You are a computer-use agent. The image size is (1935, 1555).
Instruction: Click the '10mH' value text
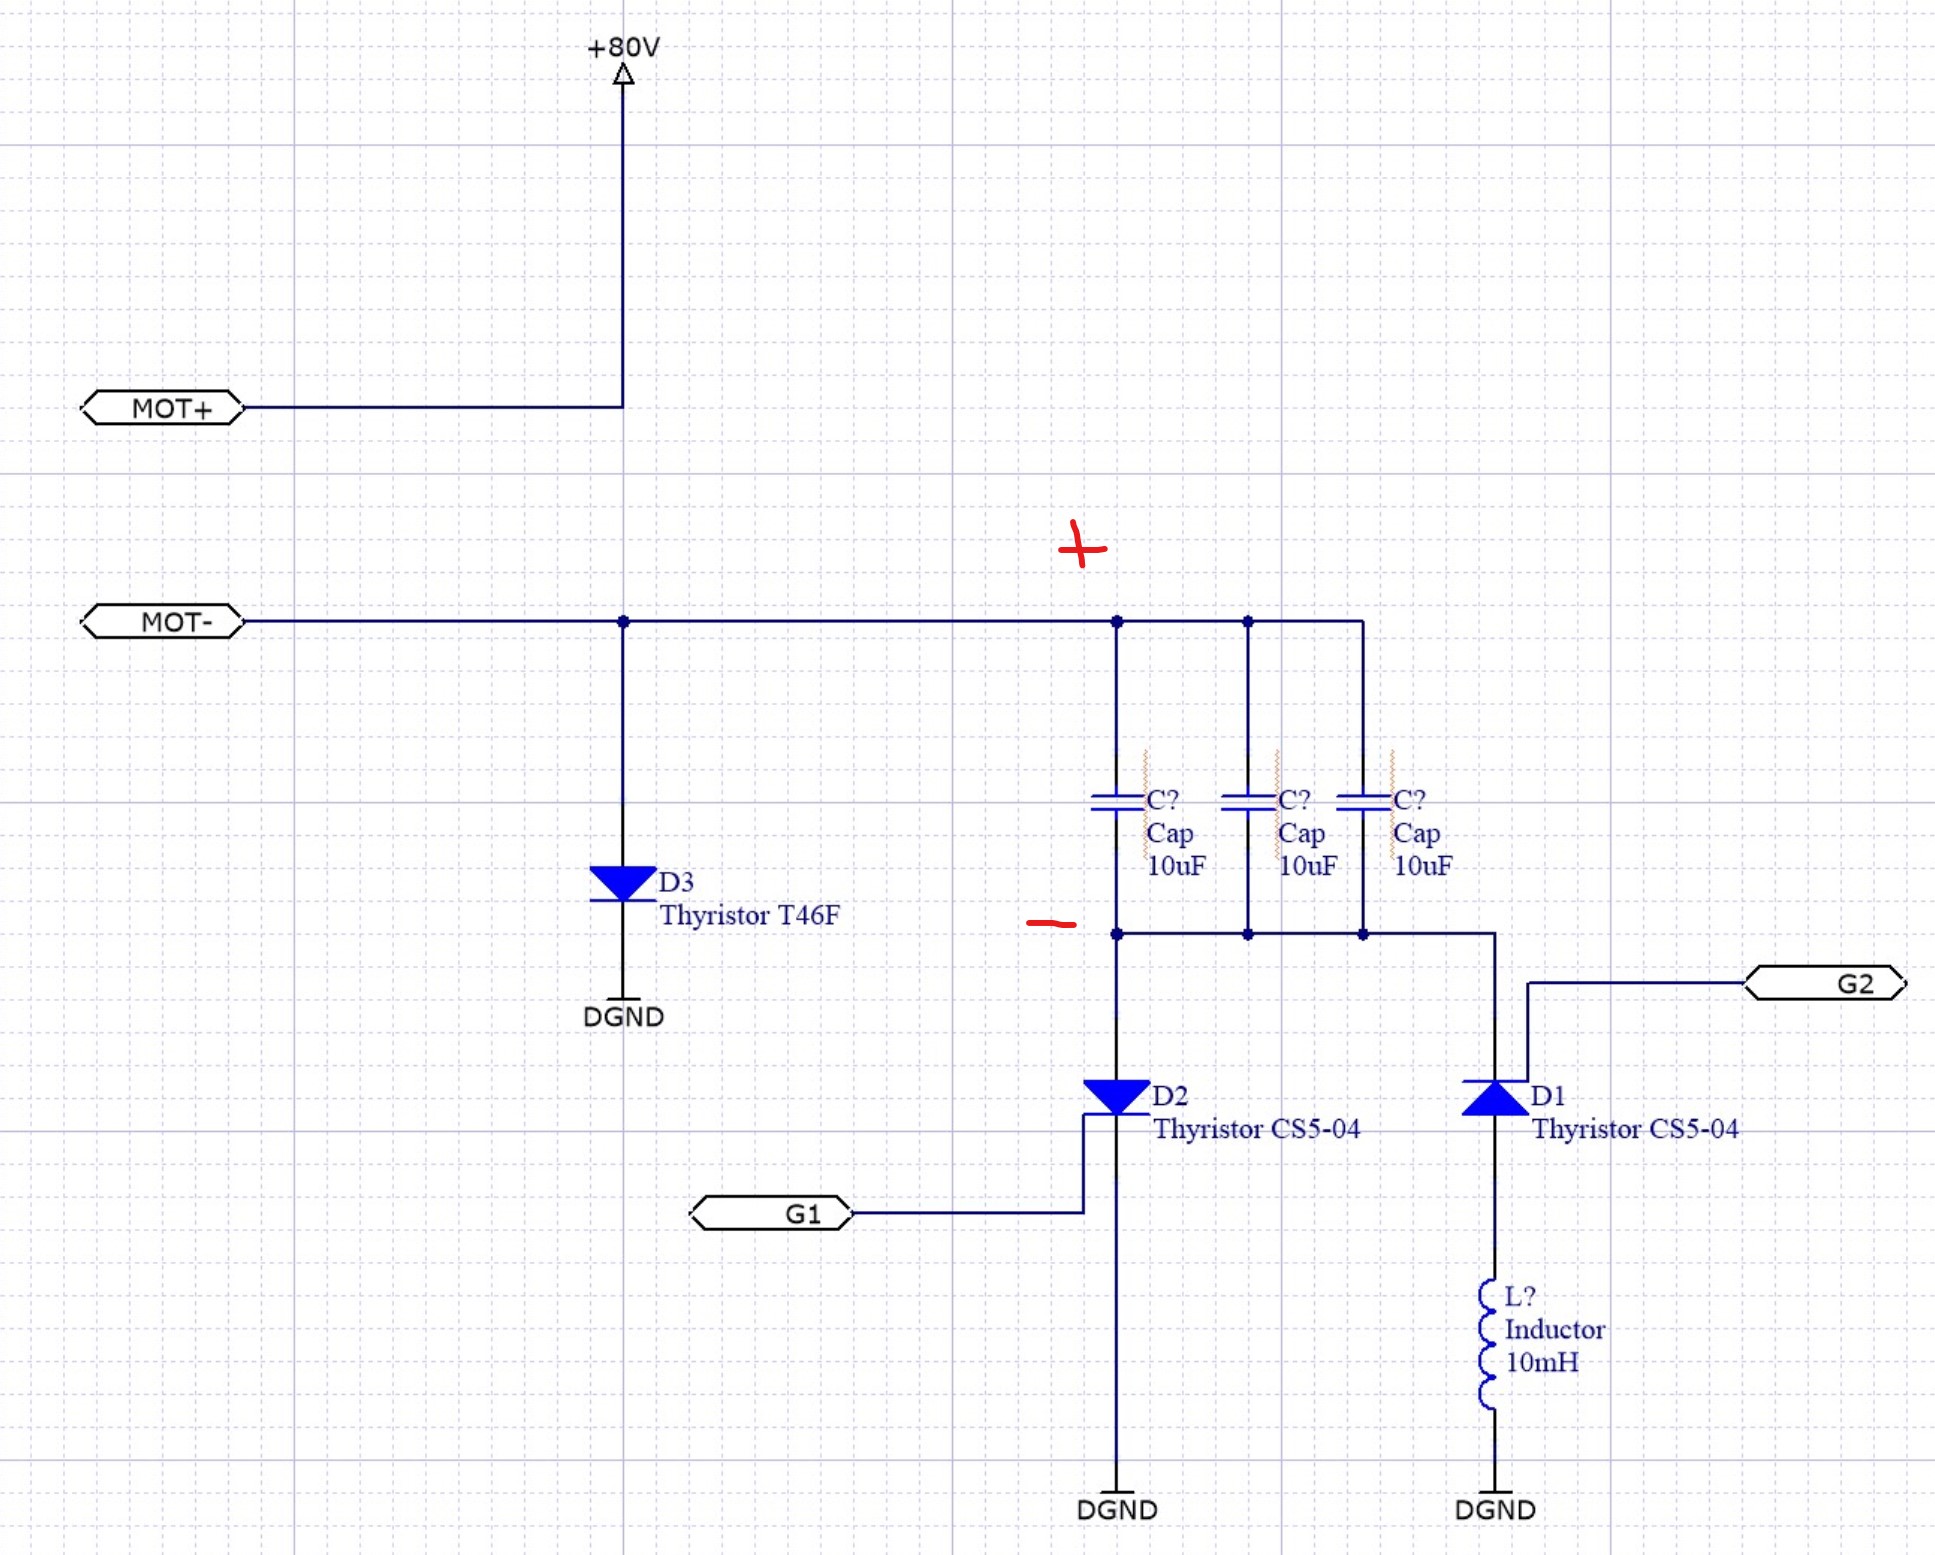pos(1543,1362)
